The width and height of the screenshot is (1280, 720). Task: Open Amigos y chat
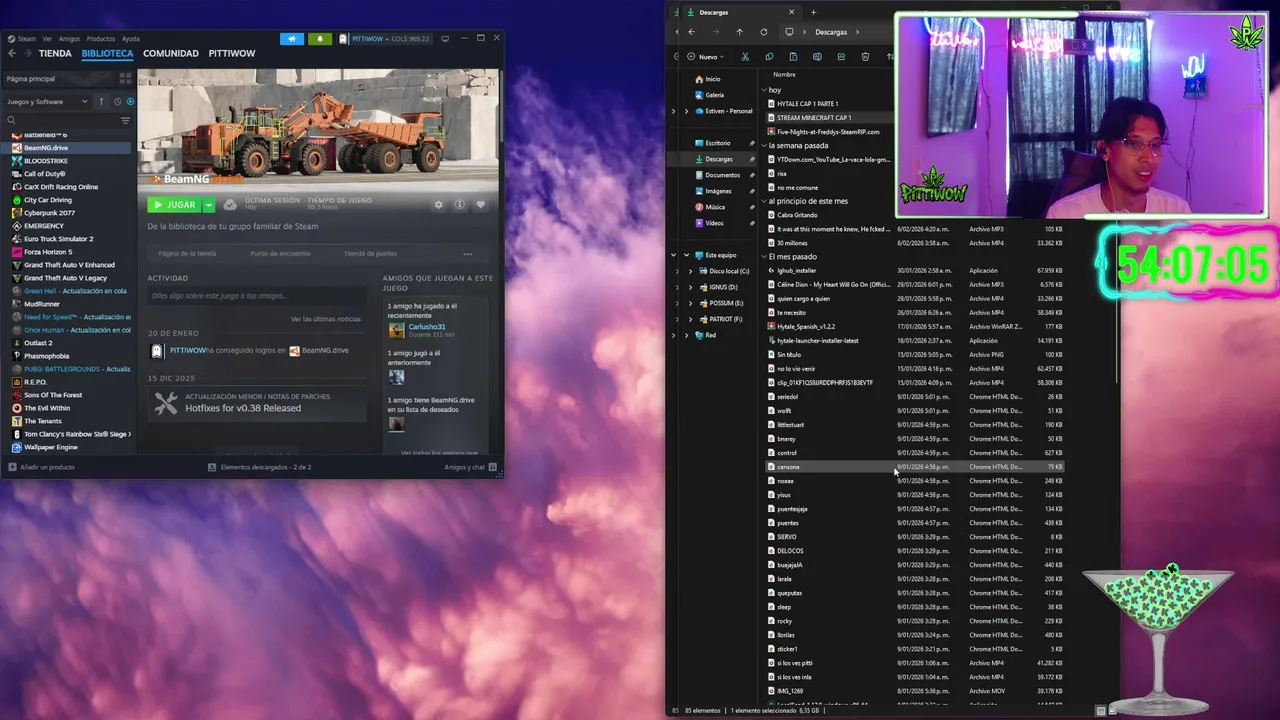coord(469,467)
